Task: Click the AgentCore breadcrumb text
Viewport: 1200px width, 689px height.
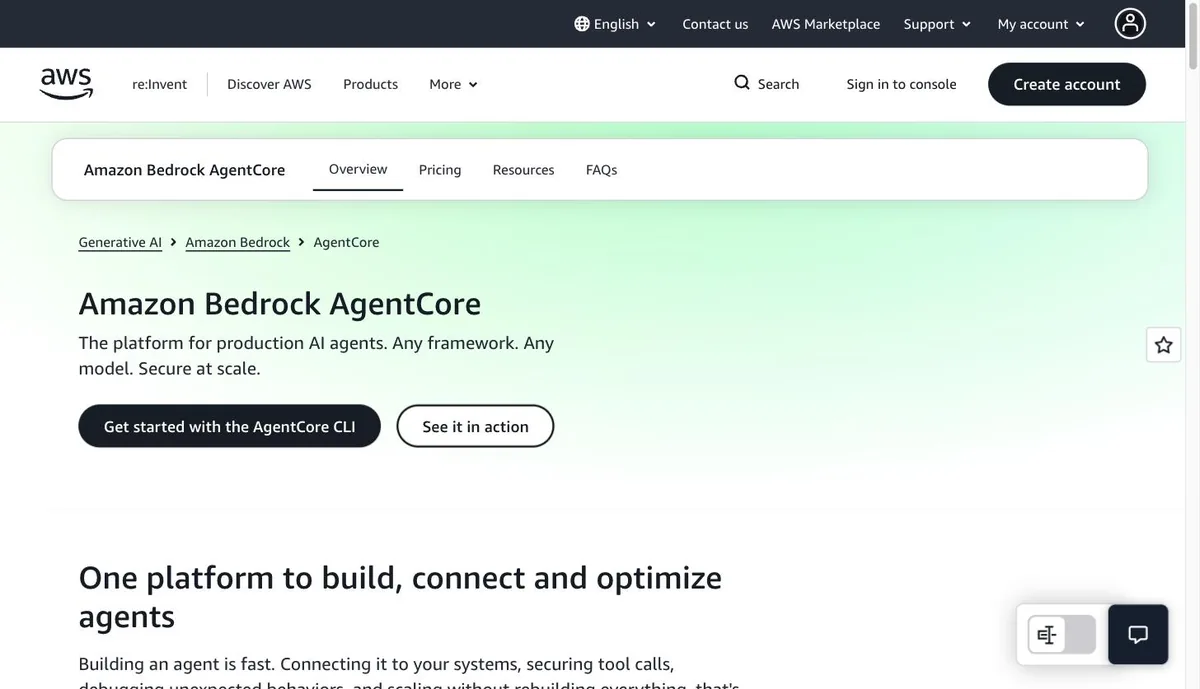Action: [x=346, y=242]
